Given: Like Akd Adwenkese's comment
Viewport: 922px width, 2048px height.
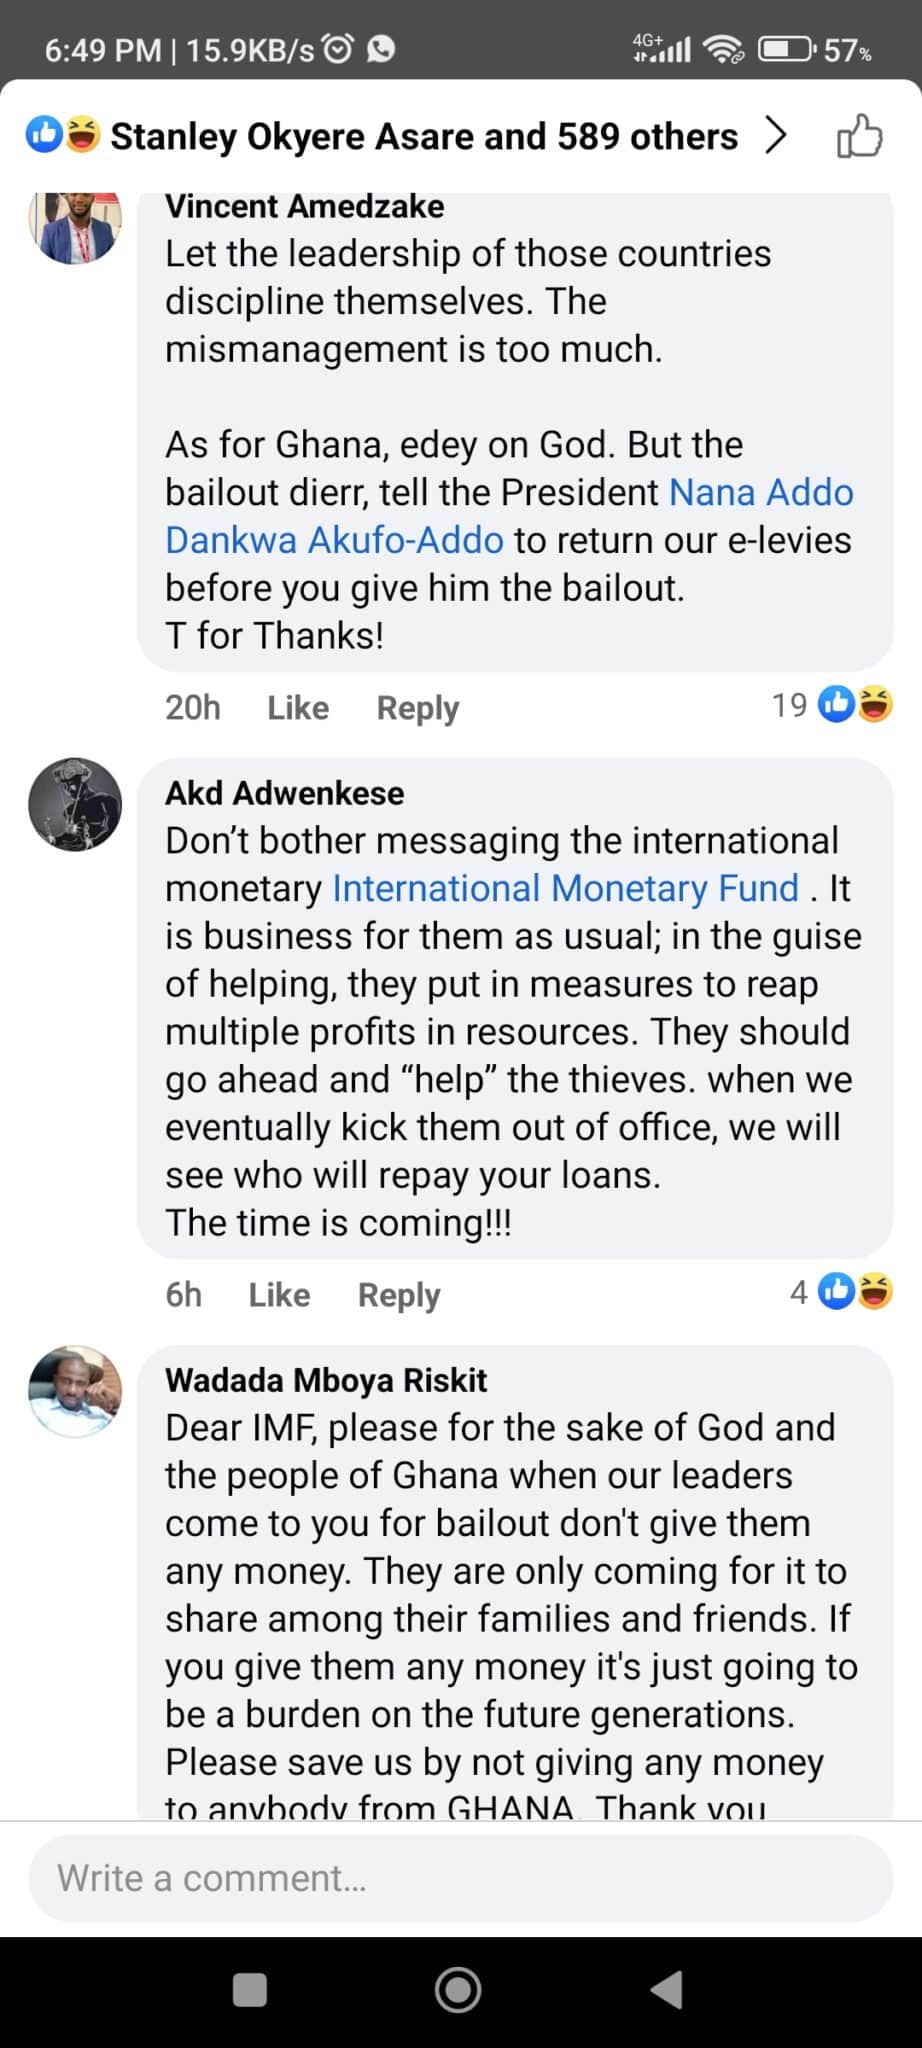Looking at the screenshot, I should 279,1295.
